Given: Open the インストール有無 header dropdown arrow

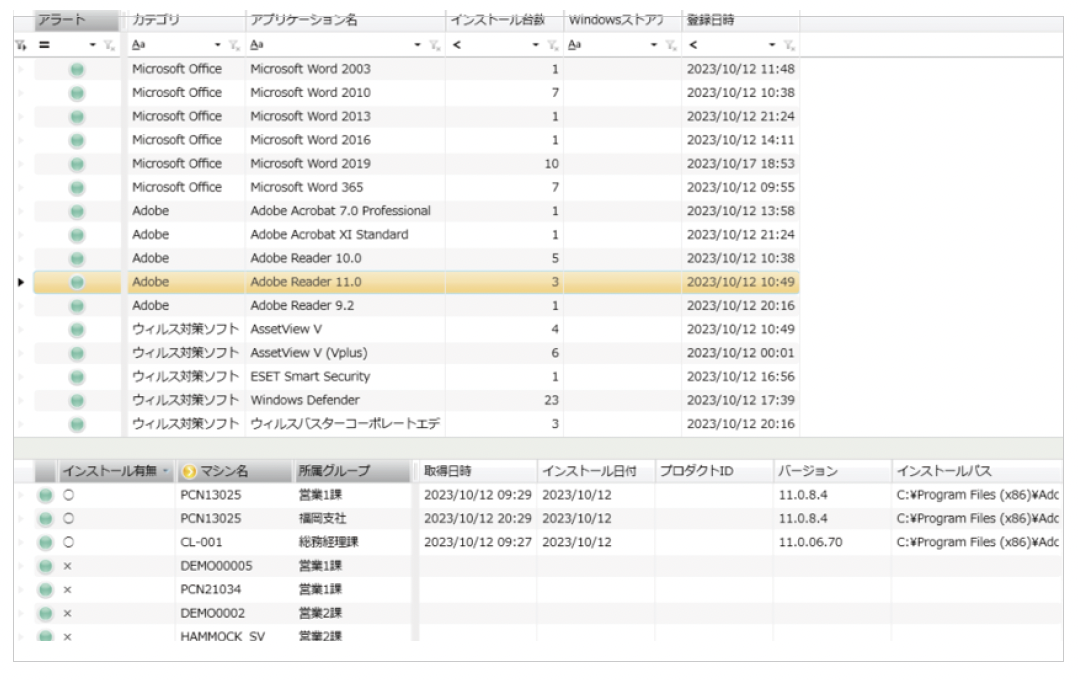Looking at the screenshot, I should [x=166, y=472].
